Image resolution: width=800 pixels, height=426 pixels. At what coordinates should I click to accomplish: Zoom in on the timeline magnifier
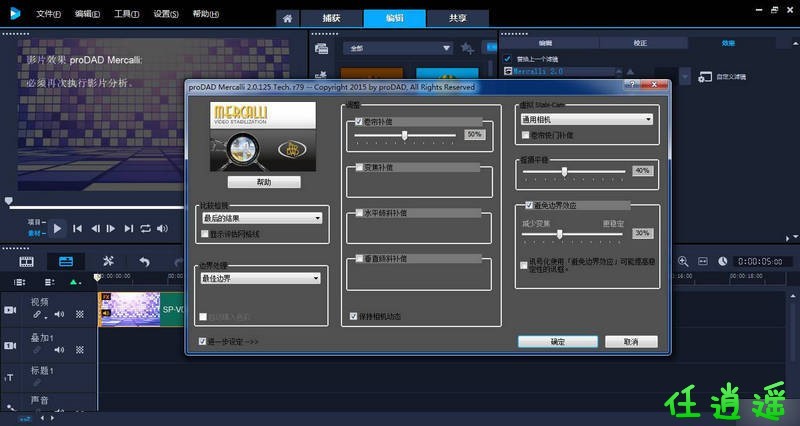tap(683, 261)
